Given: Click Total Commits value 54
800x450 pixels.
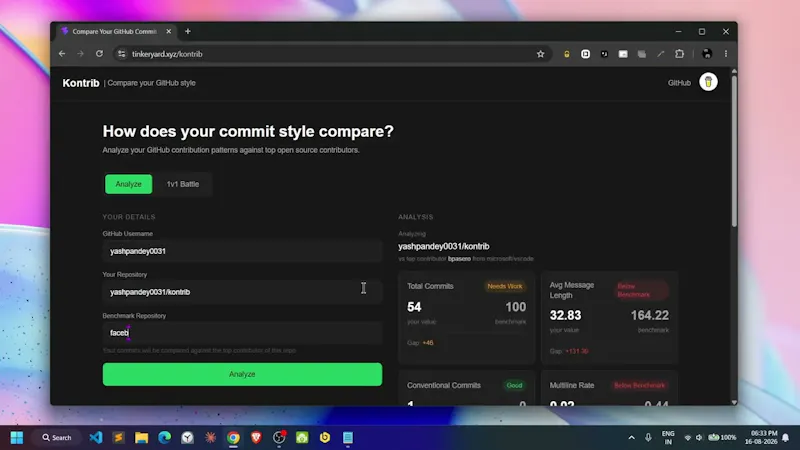Looking at the screenshot, I should [x=414, y=307].
